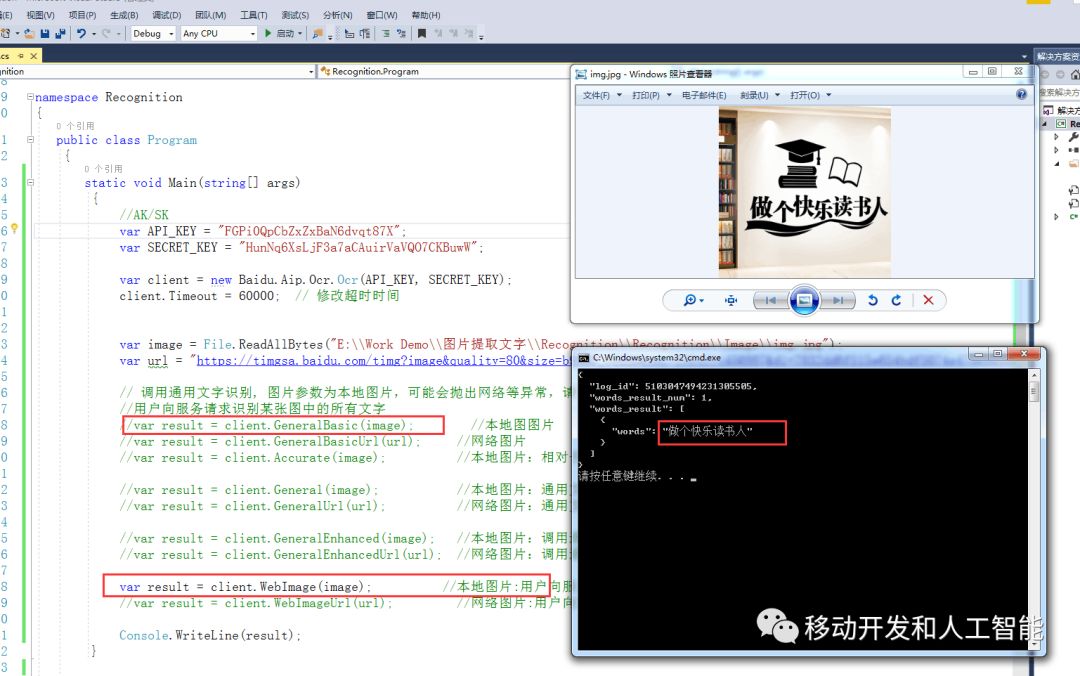Open the 打印(P) menu in photo viewer

pyautogui.click(x=651, y=95)
